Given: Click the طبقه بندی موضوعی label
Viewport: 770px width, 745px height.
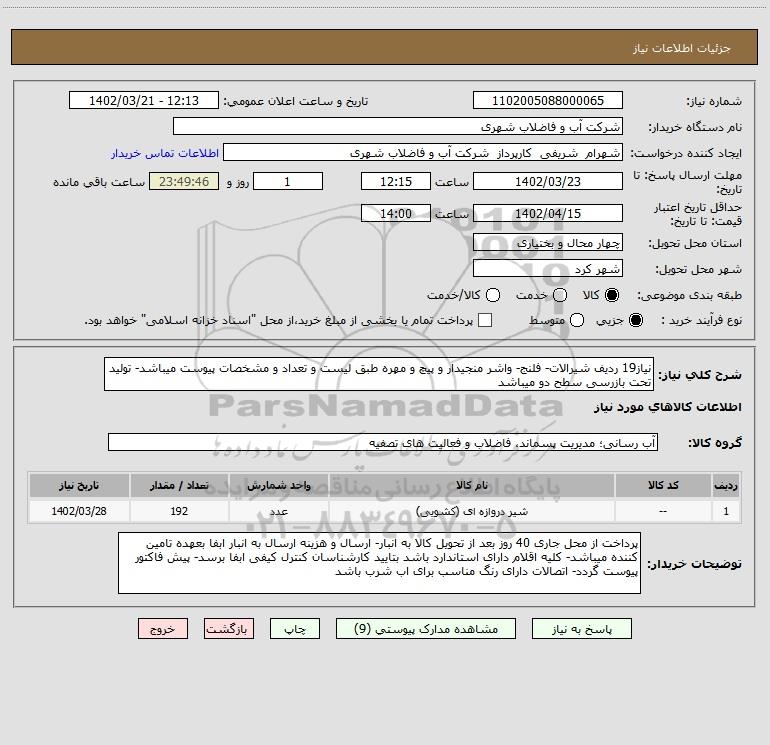Looking at the screenshot, I should pyautogui.click(x=689, y=295).
